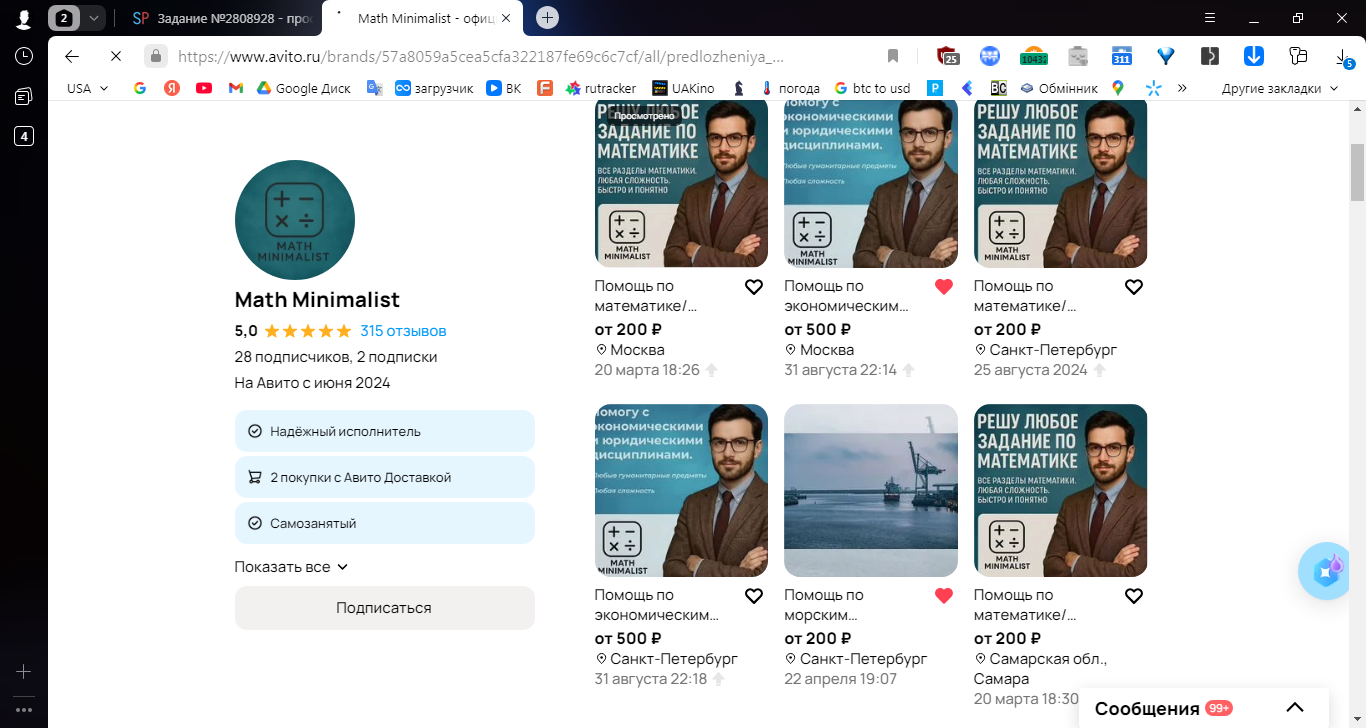Image resolution: width=1366 pixels, height=728 pixels.
Task: Open the '315 отзывов' reviews link
Action: tap(403, 331)
